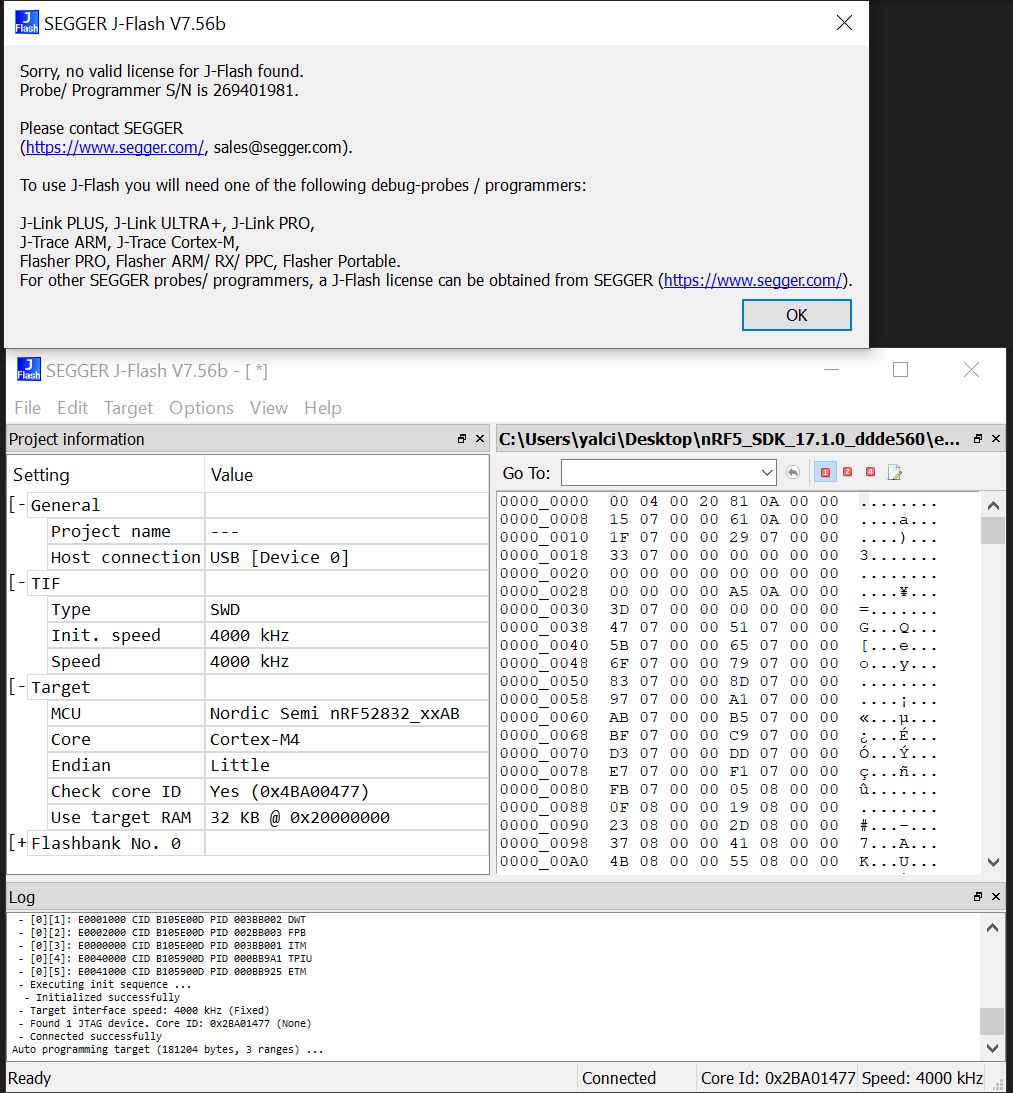Click the J-Flash icon in dialog title
The height and width of the screenshot is (1093, 1013).
click(x=26, y=22)
